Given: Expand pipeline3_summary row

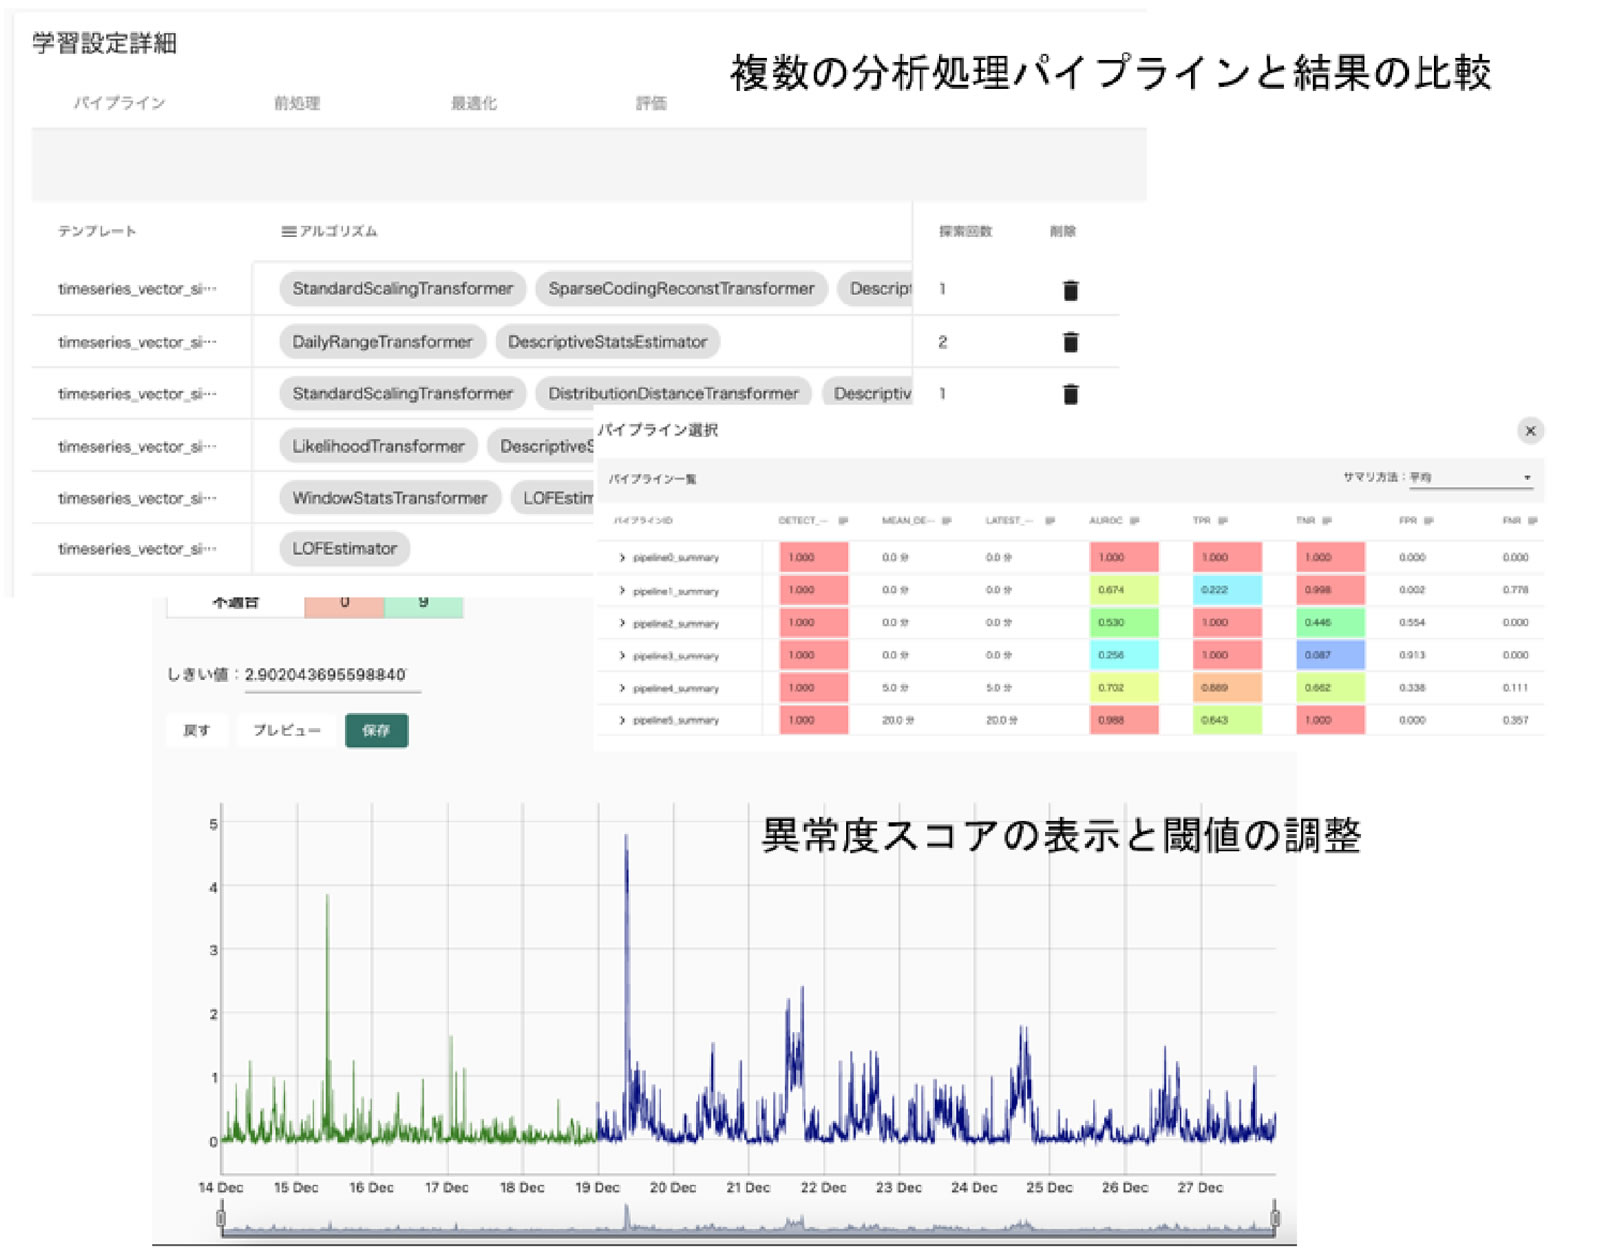Looking at the screenshot, I should tap(622, 656).
